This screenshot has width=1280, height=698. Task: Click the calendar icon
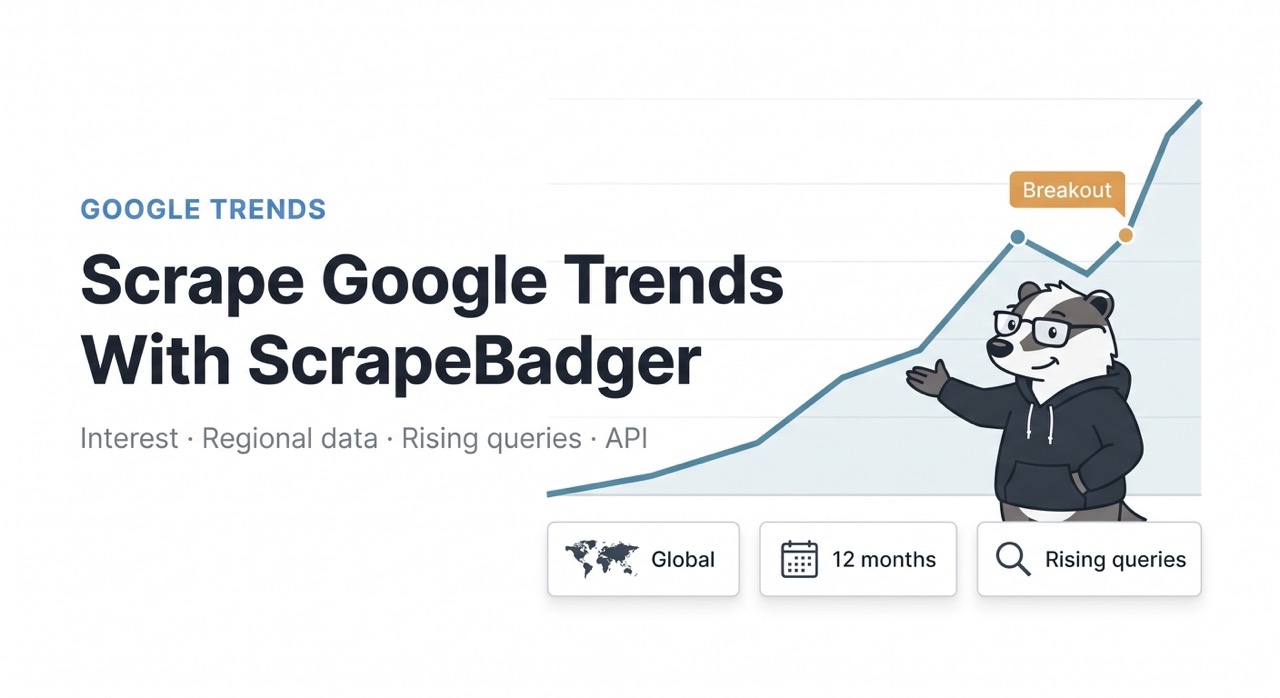tap(799, 559)
